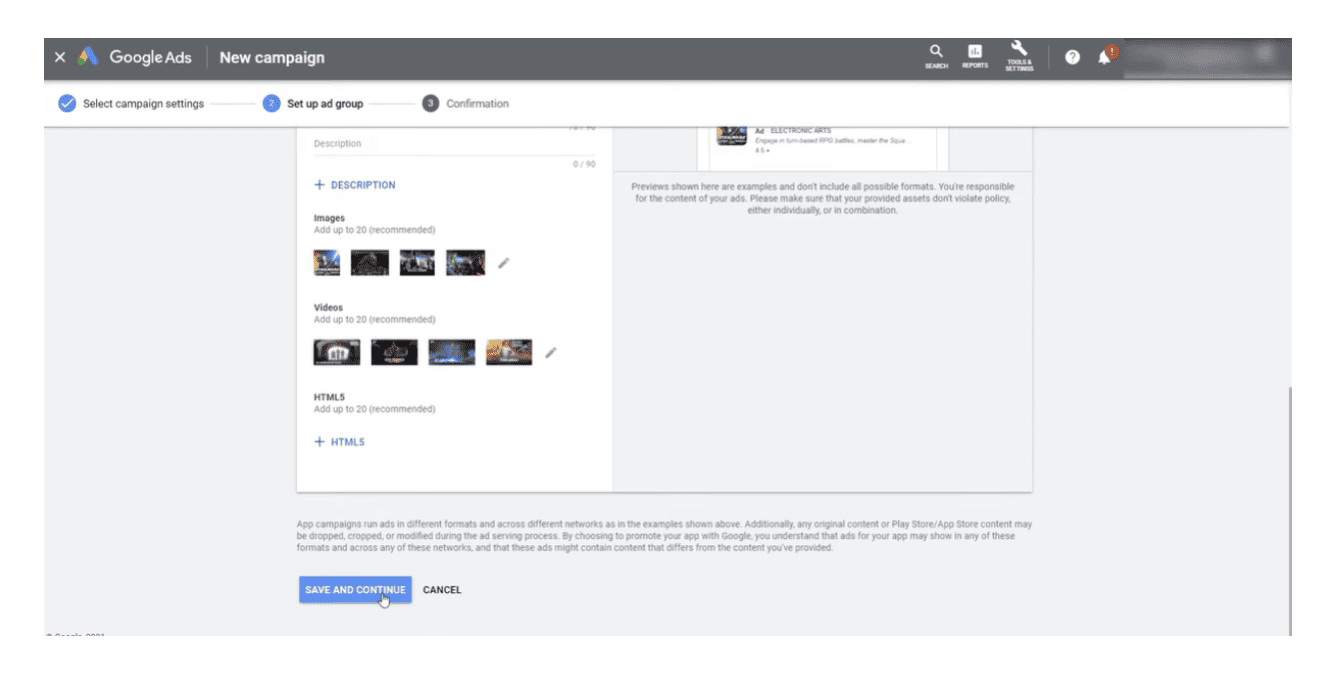Click the 'Images' section heading
Viewport: 1334px width, 684px height.
tap(329, 218)
